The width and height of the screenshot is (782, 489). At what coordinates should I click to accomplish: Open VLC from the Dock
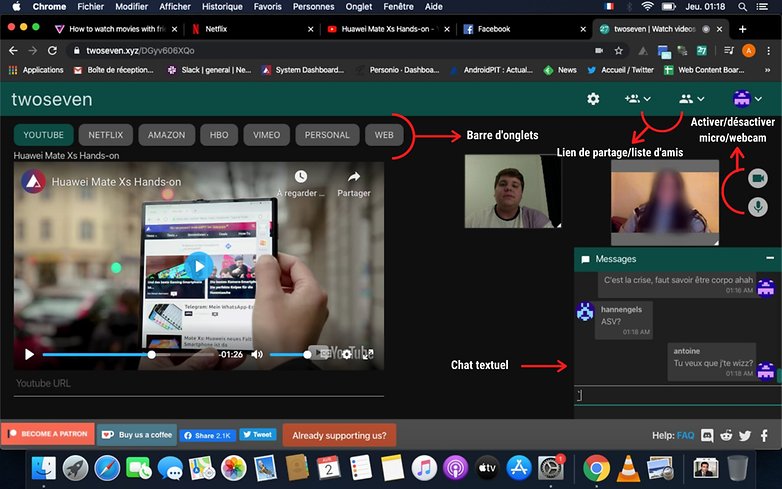pos(628,468)
